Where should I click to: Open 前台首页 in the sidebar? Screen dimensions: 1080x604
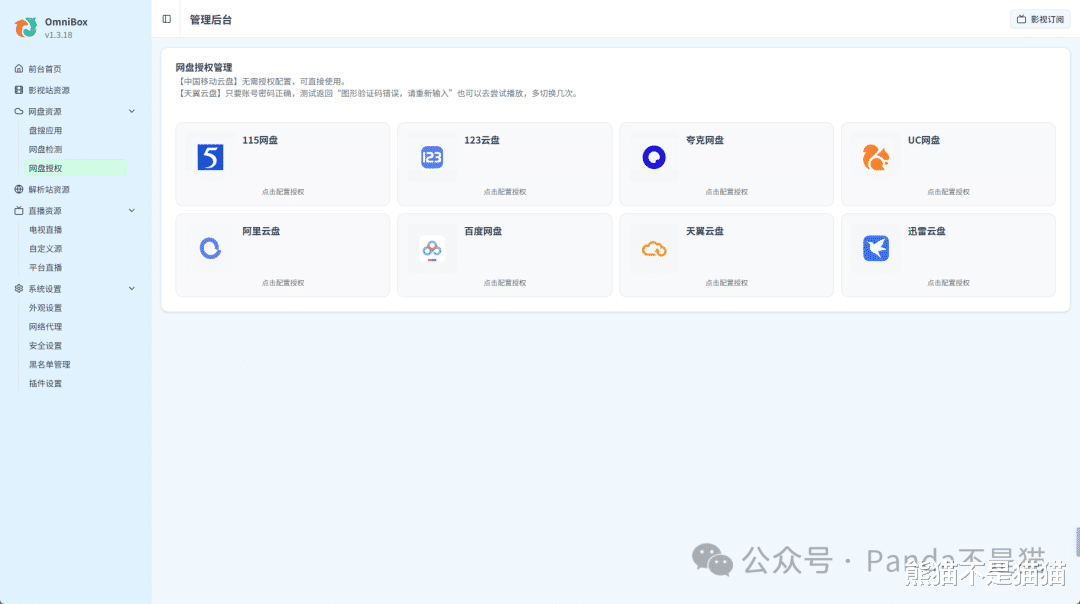tap(45, 69)
